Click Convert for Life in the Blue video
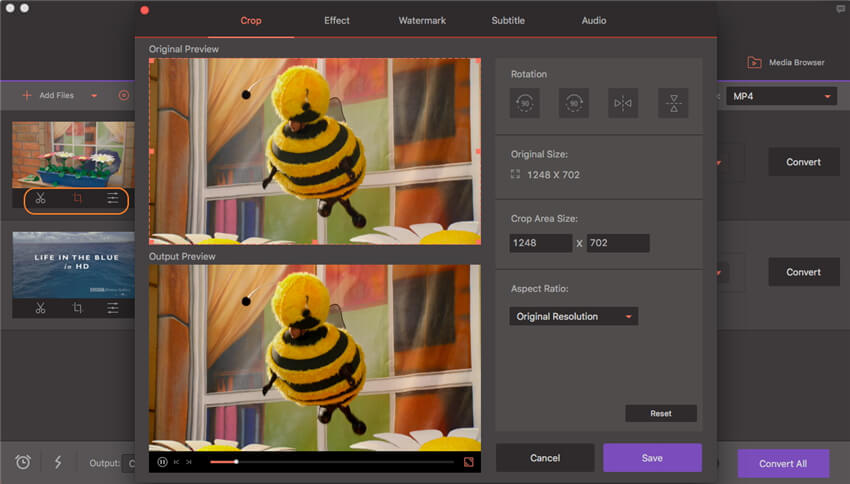 803,272
